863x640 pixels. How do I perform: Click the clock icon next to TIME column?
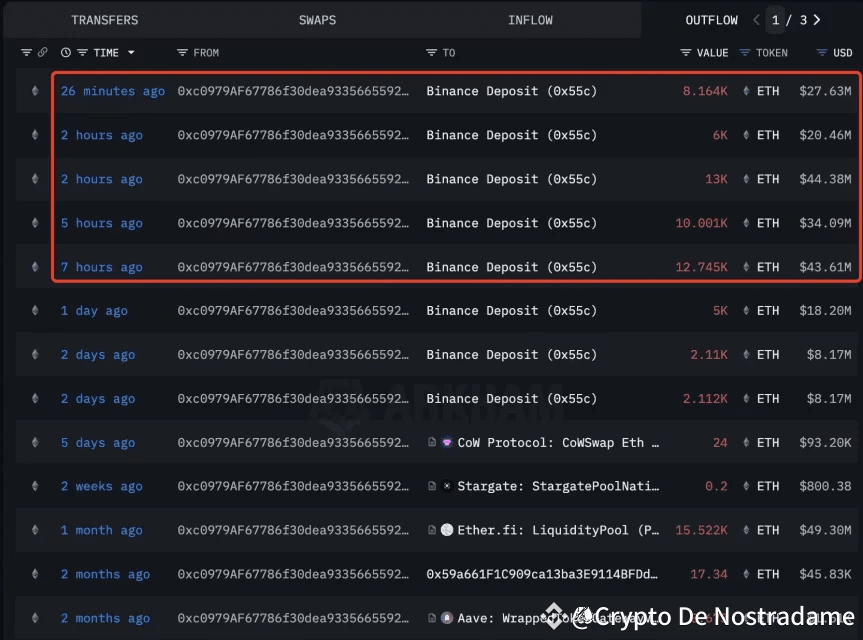click(65, 52)
